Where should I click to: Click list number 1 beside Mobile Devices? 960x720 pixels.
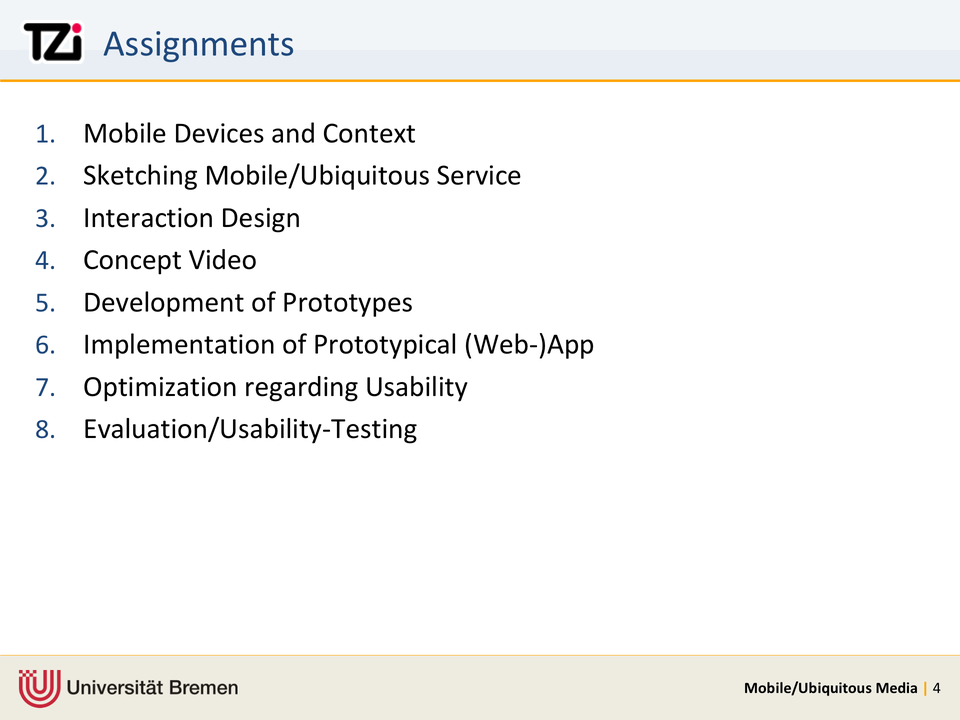point(45,134)
